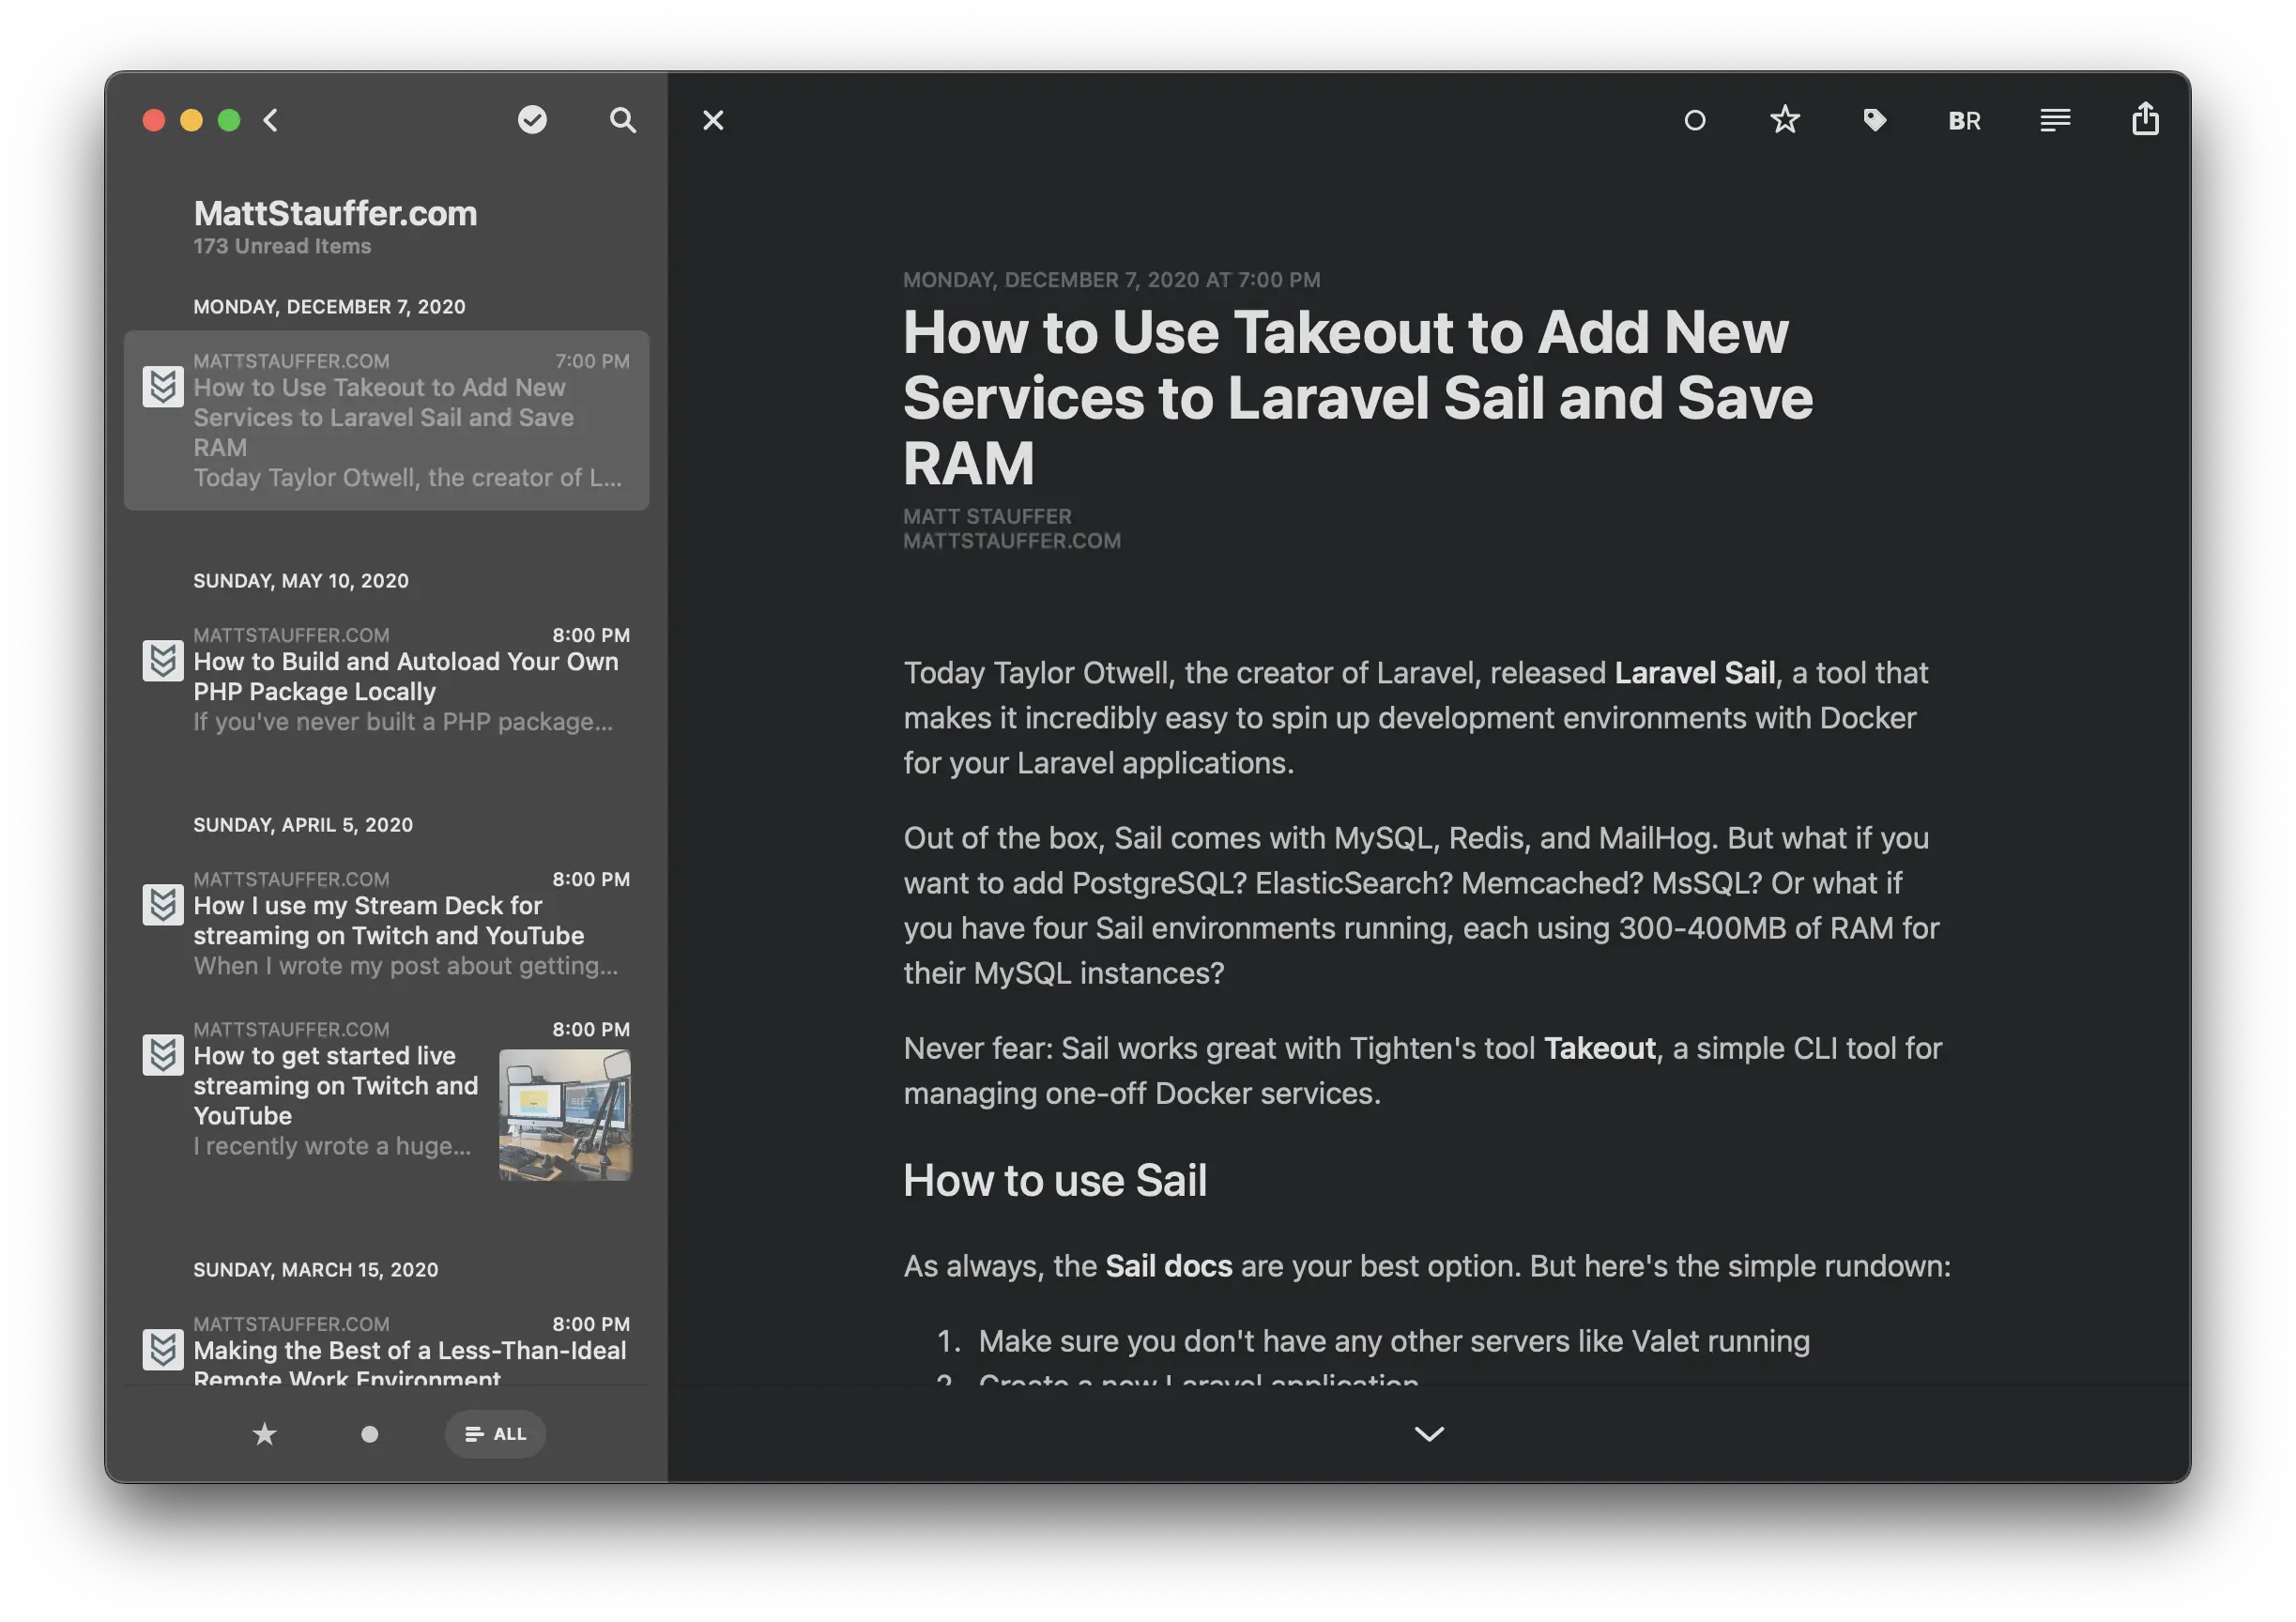Show starred items filter at bottom
Image resolution: width=2296 pixels, height=1622 pixels.
(x=264, y=1434)
